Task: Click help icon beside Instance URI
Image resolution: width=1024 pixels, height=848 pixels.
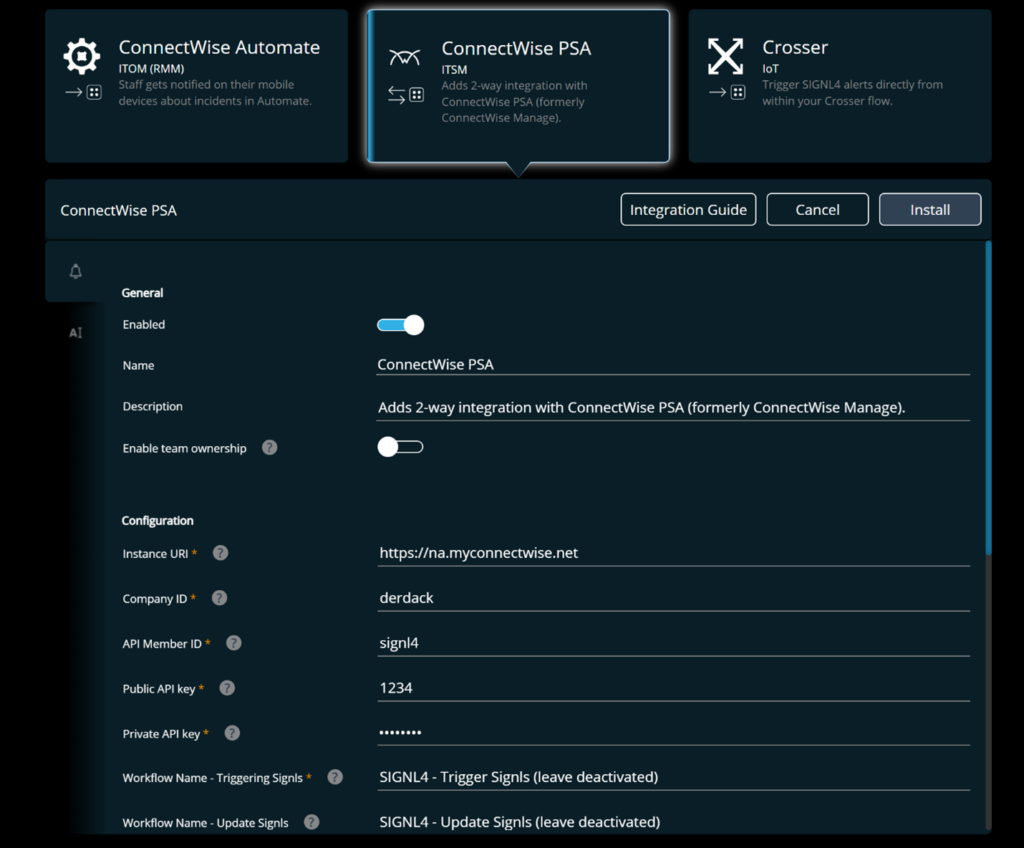Action: [221, 553]
